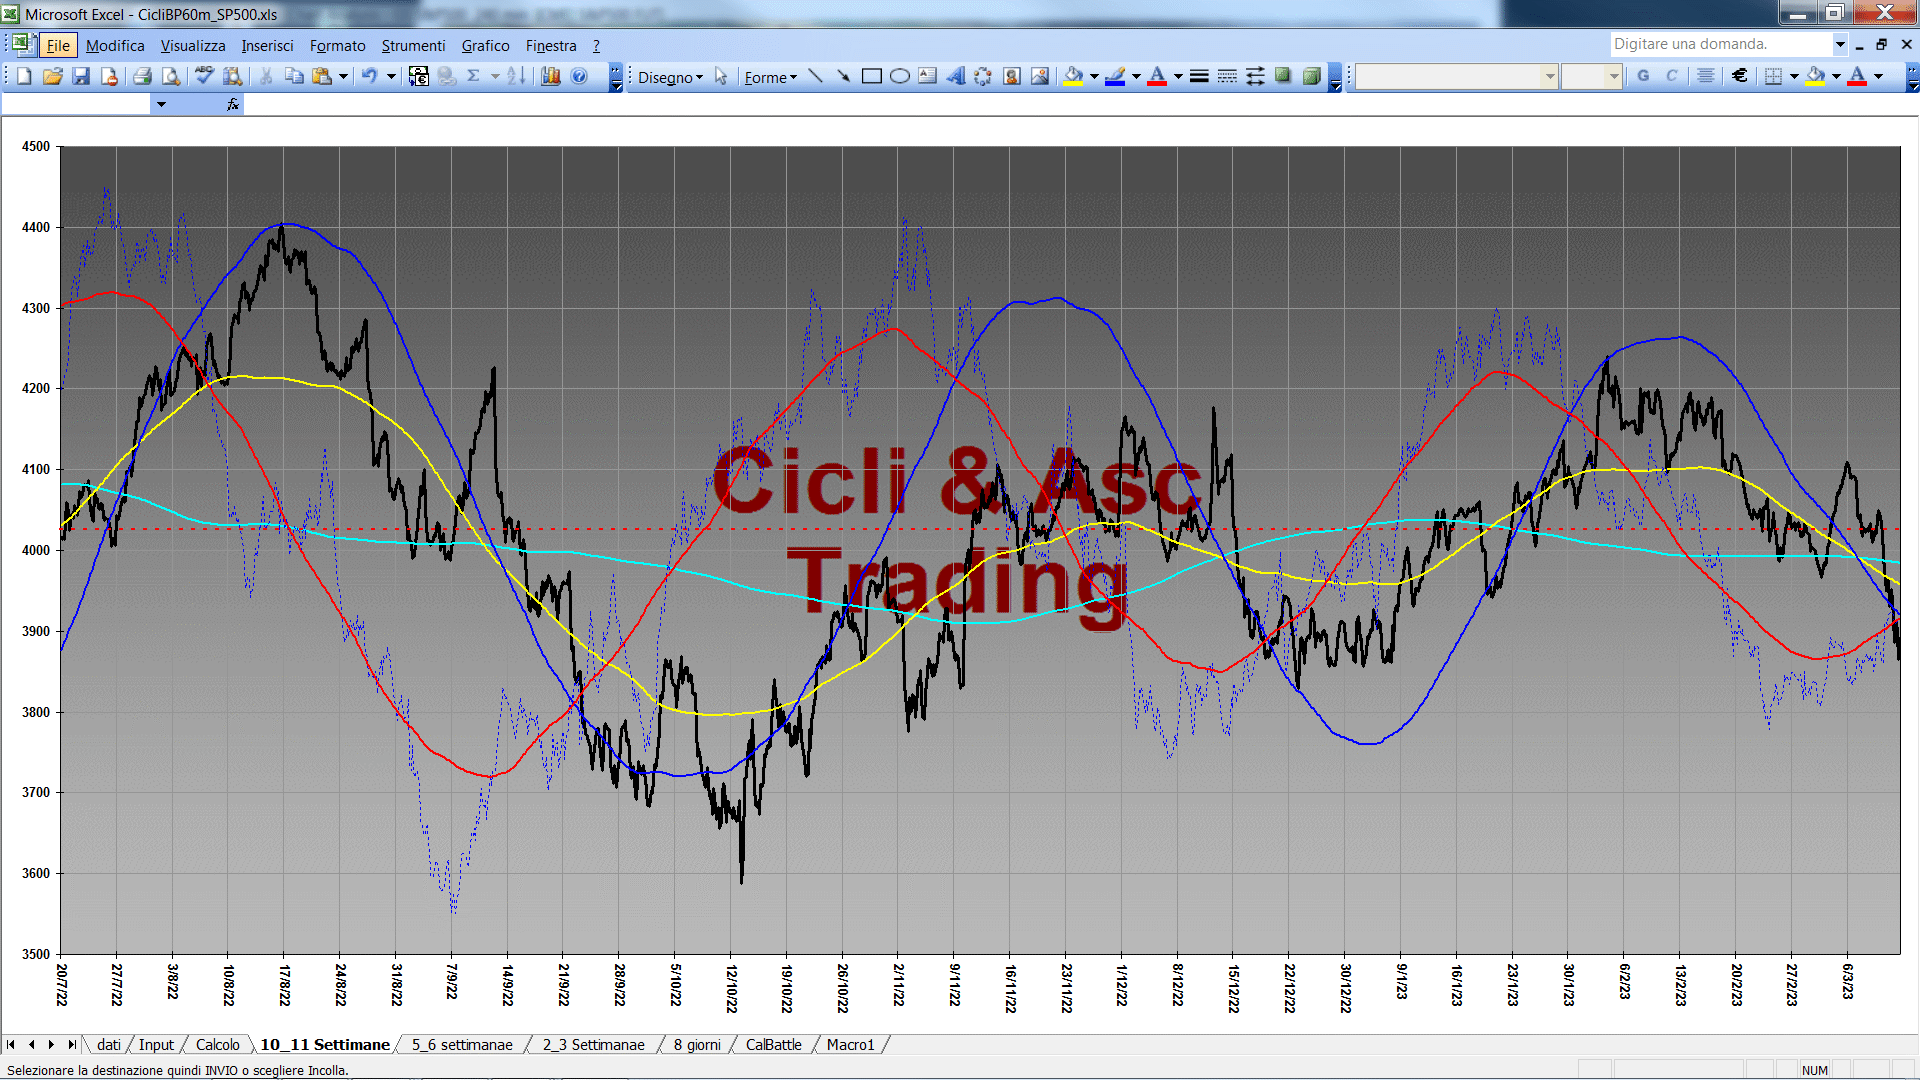Select the Arrow drawing tool

[x=844, y=76]
